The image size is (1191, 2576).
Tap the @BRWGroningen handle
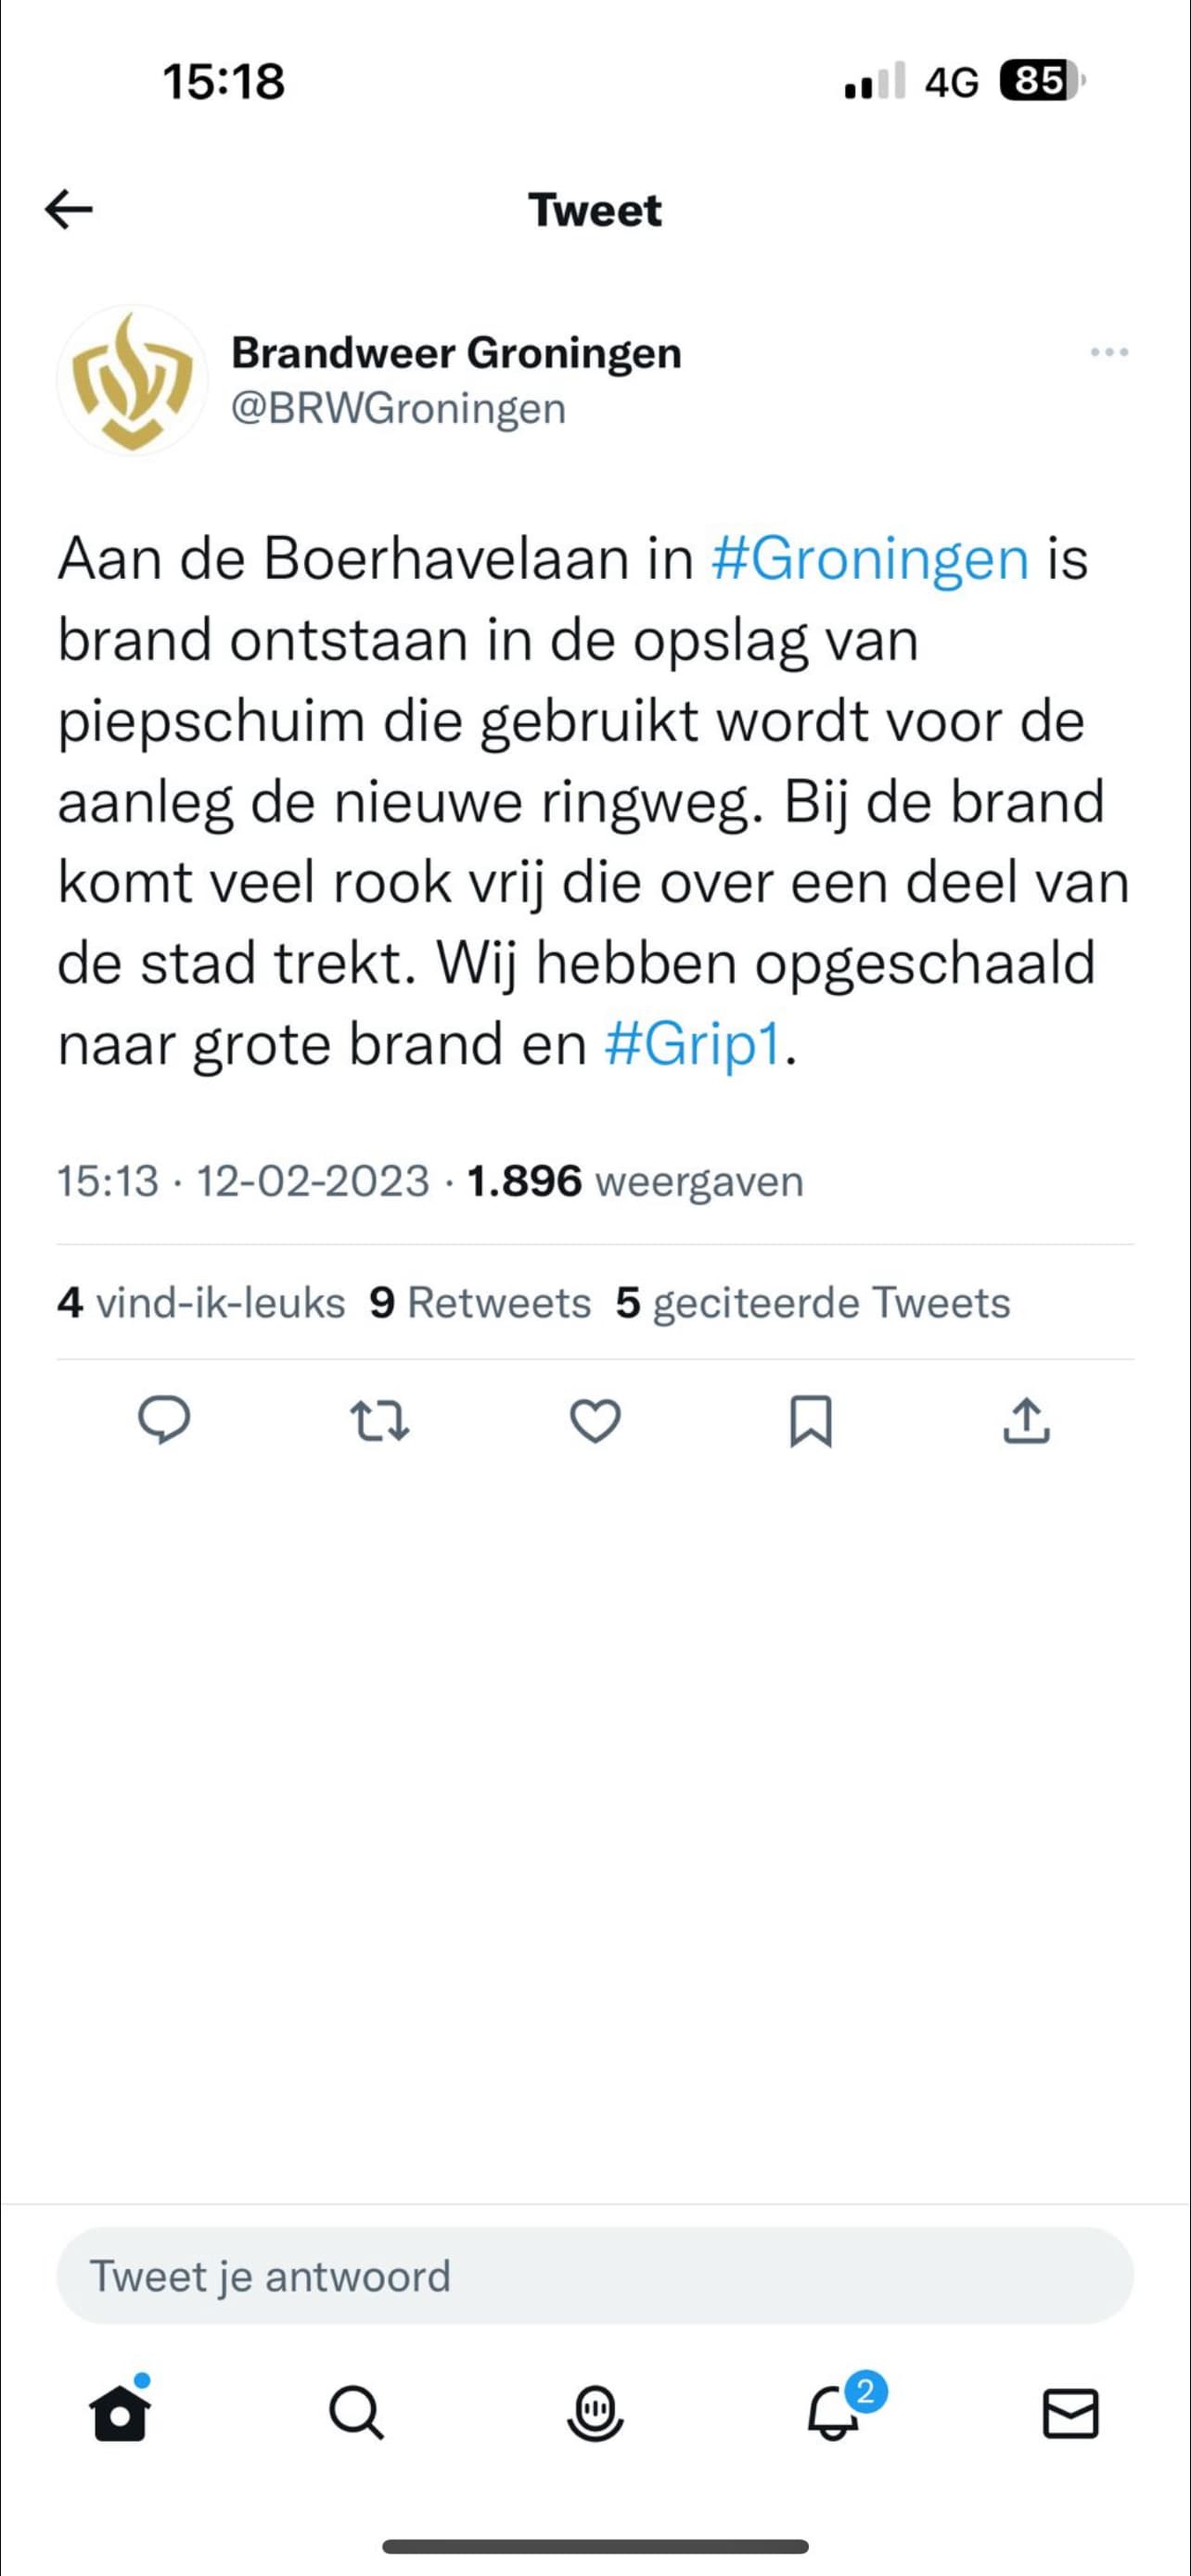click(x=398, y=408)
